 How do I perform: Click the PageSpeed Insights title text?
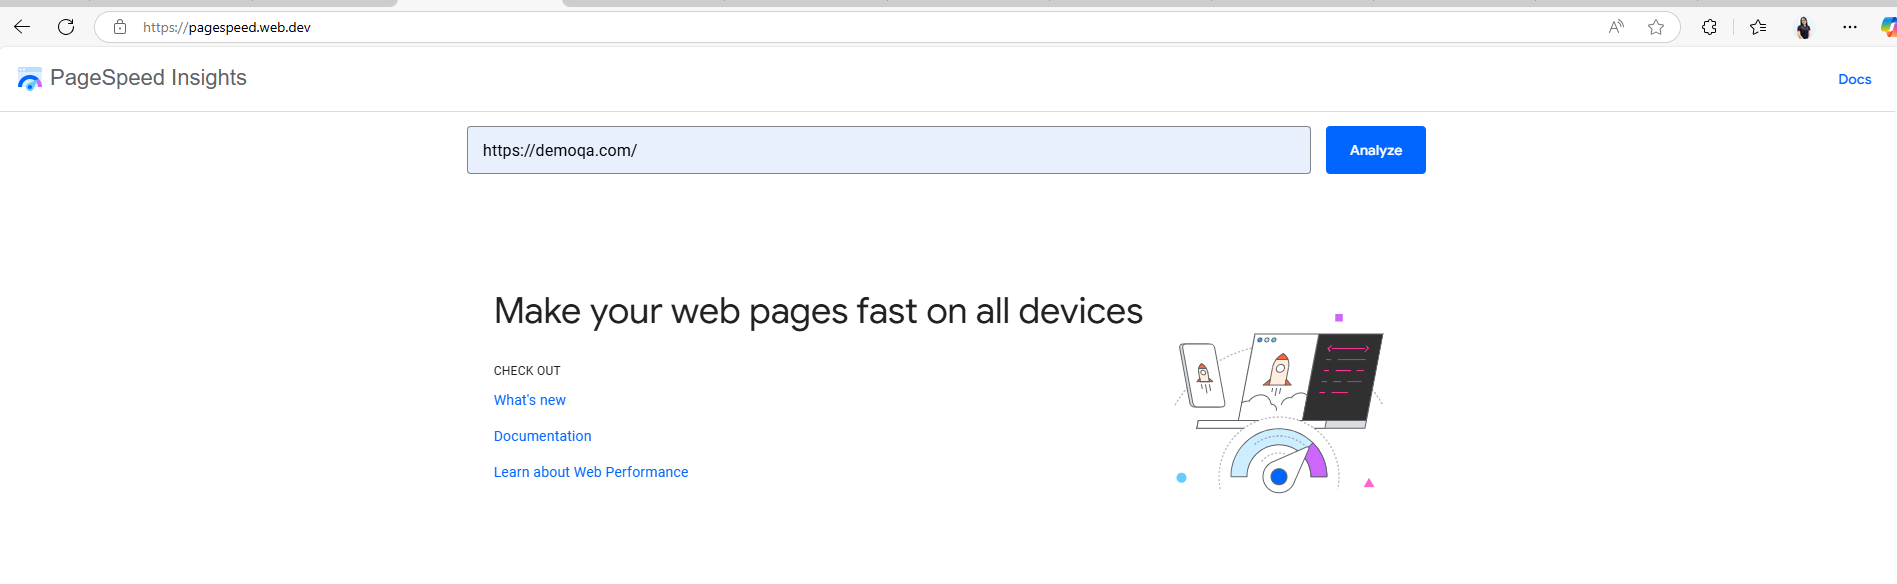coord(148,78)
